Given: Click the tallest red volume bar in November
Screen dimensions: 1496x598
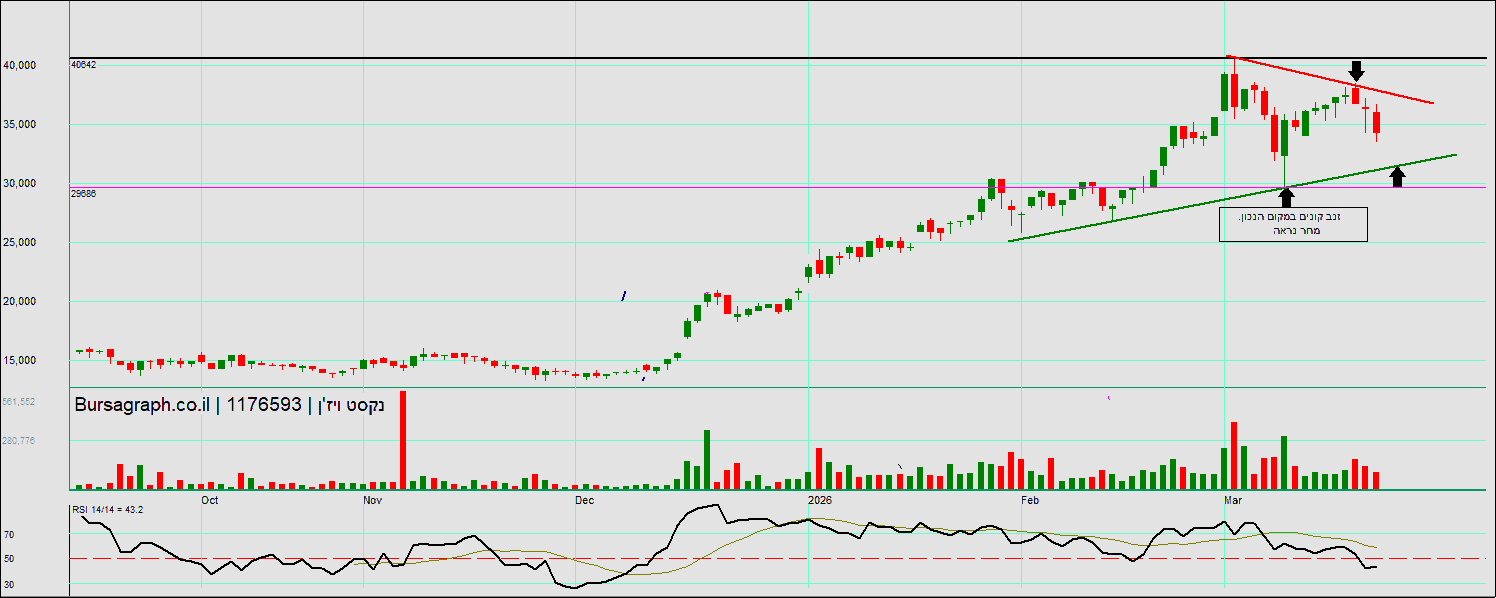Looking at the screenshot, I should (403, 439).
